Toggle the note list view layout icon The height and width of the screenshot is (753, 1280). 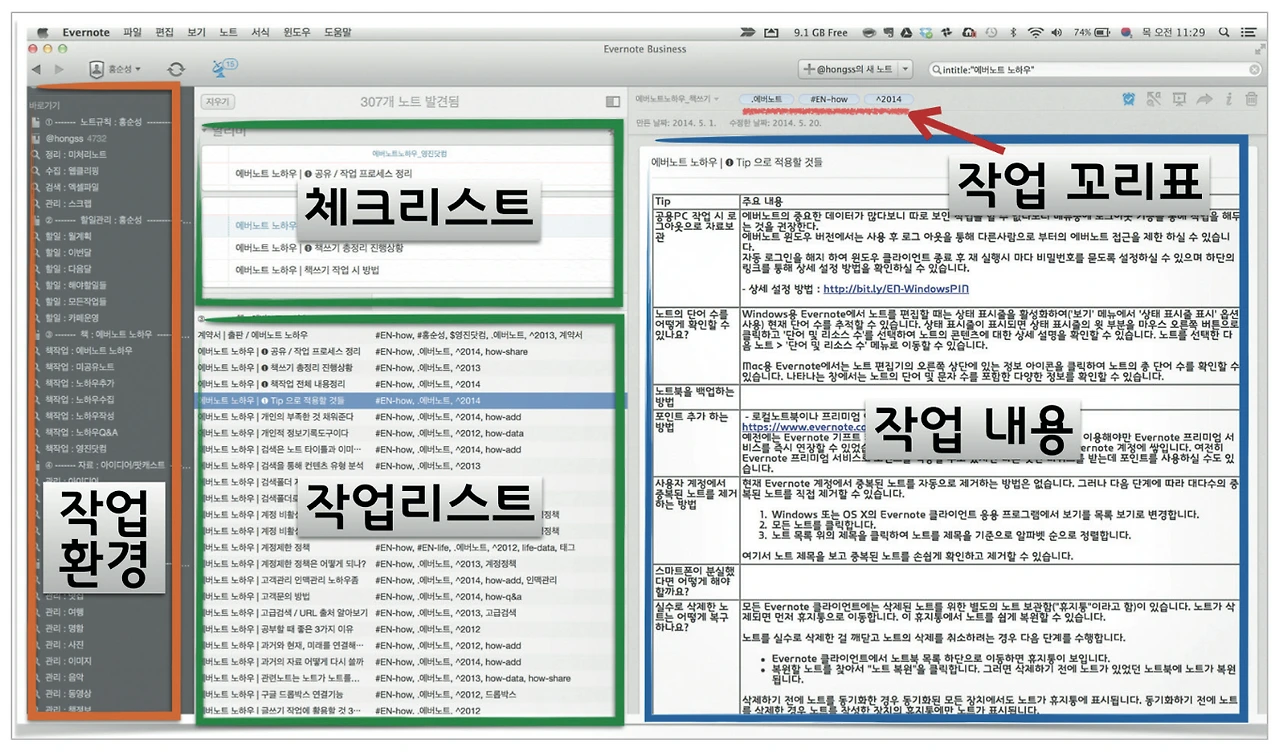tap(613, 101)
